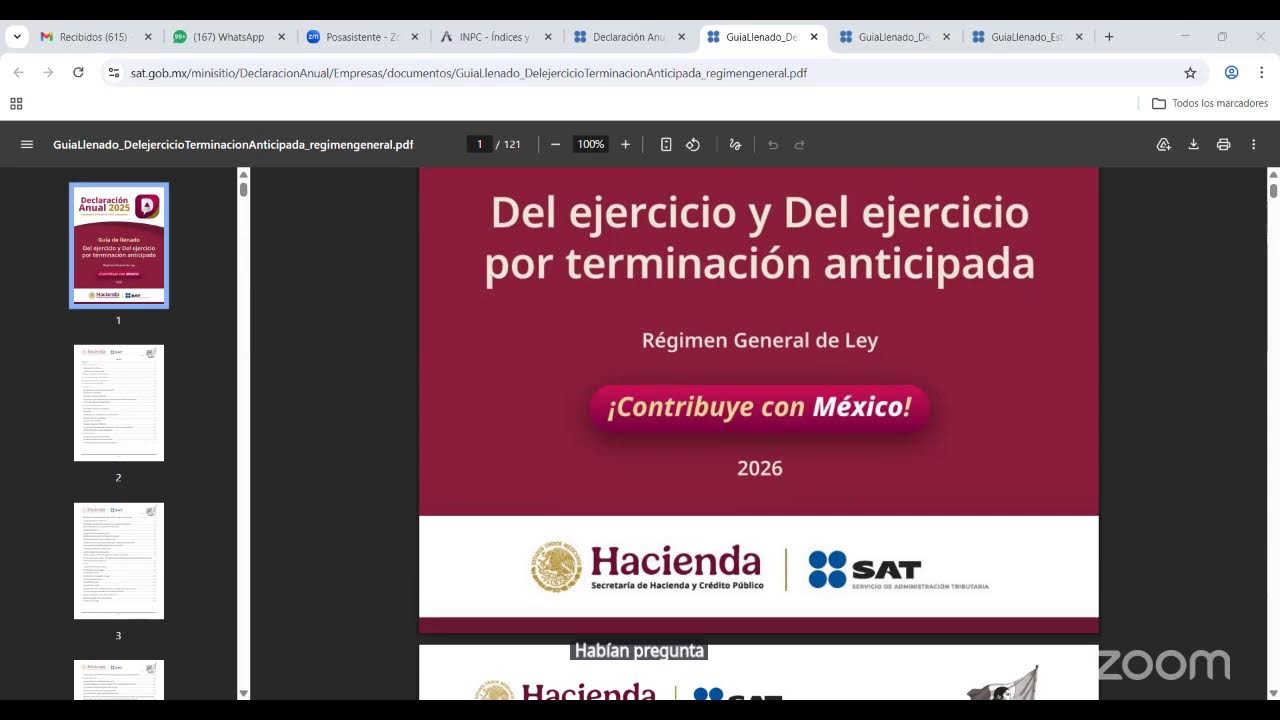View site information icon in address bar
1280x720 pixels.
point(114,73)
